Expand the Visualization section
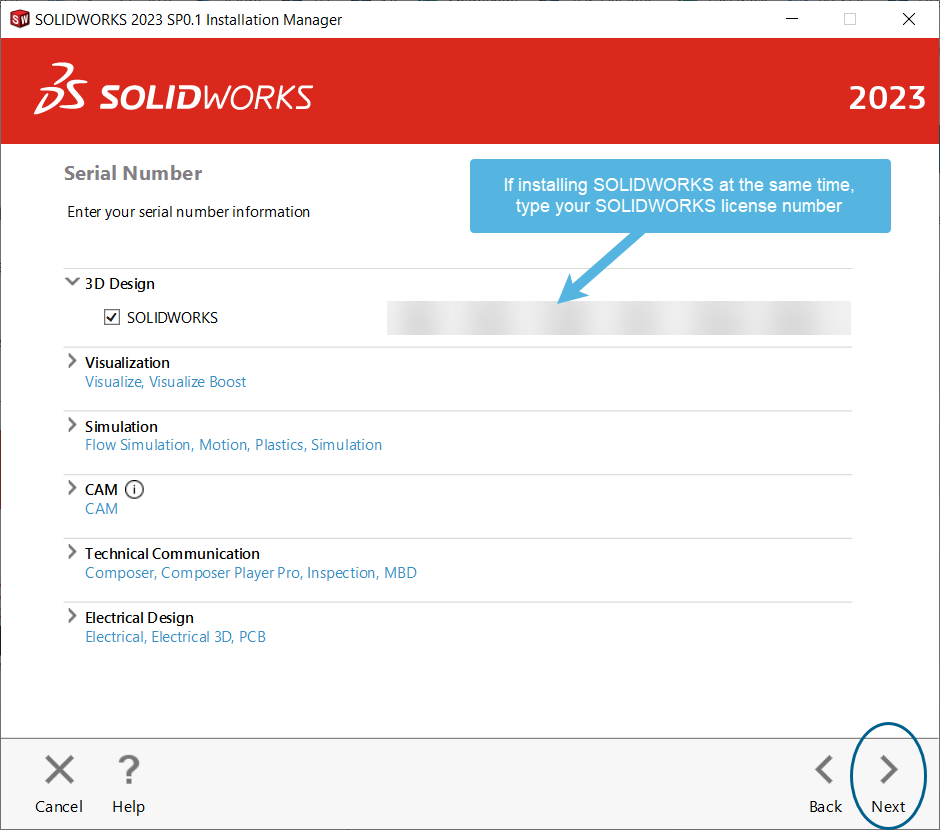The height and width of the screenshot is (830, 940). [72, 361]
